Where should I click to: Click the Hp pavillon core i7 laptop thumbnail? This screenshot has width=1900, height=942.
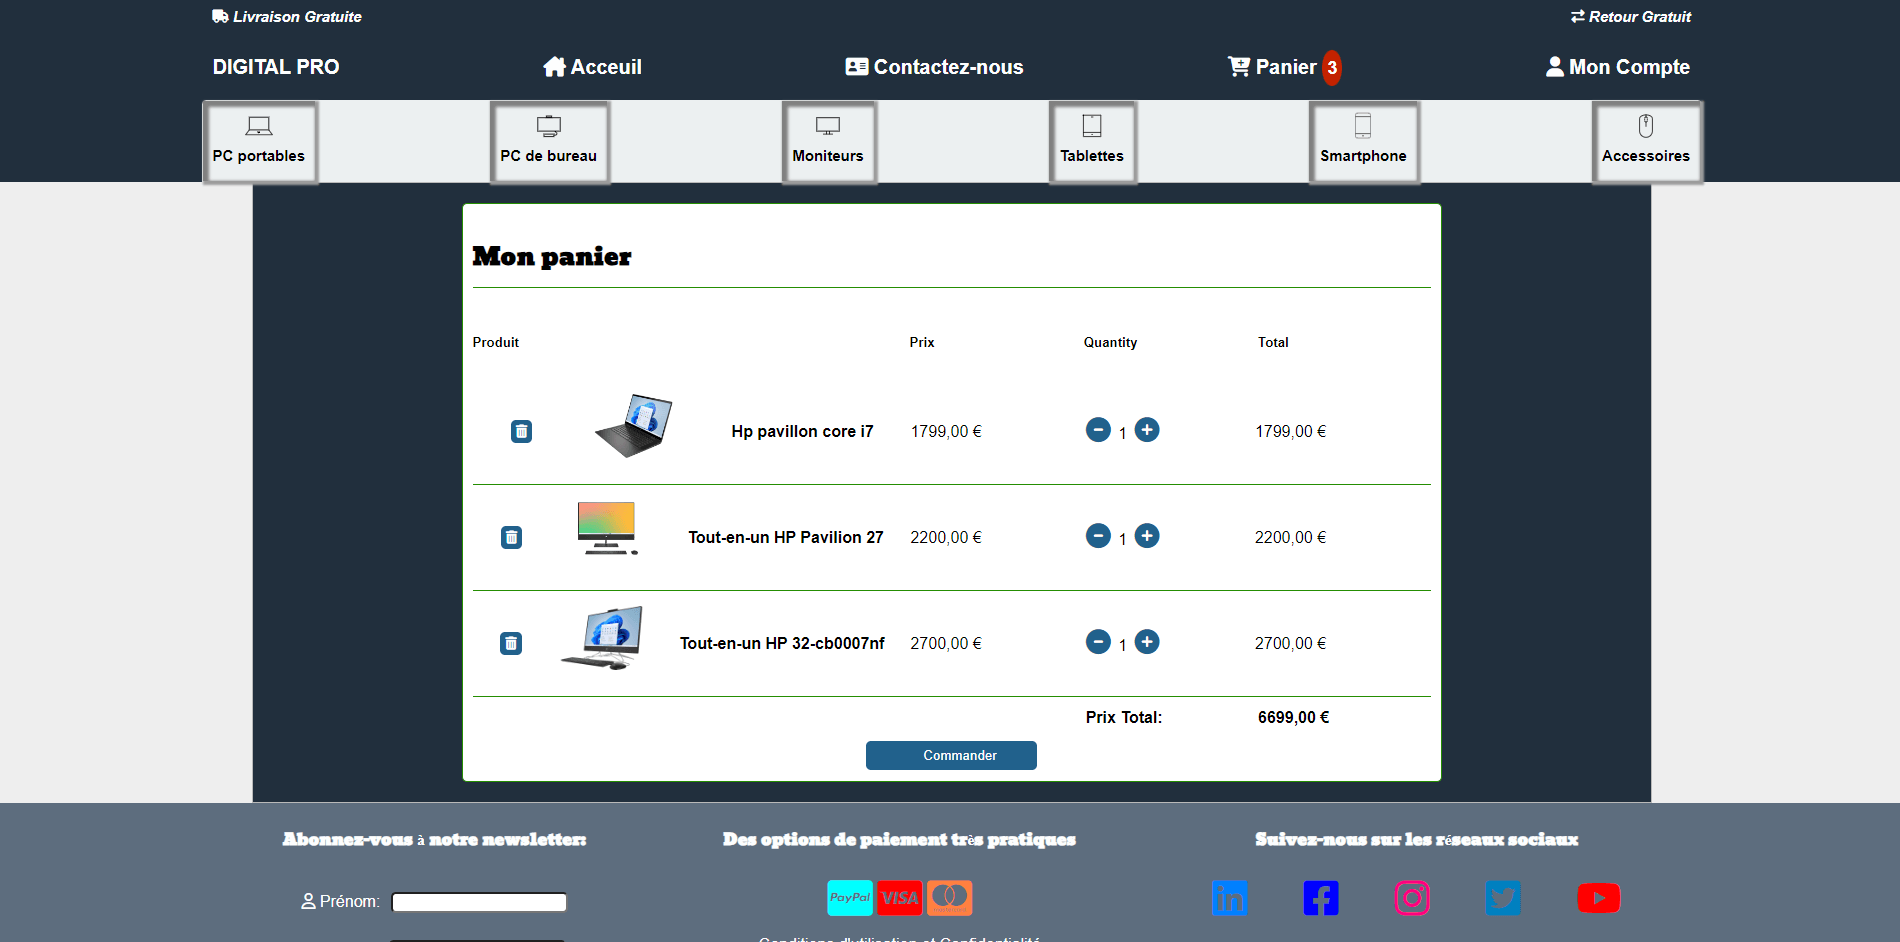pos(634,426)
